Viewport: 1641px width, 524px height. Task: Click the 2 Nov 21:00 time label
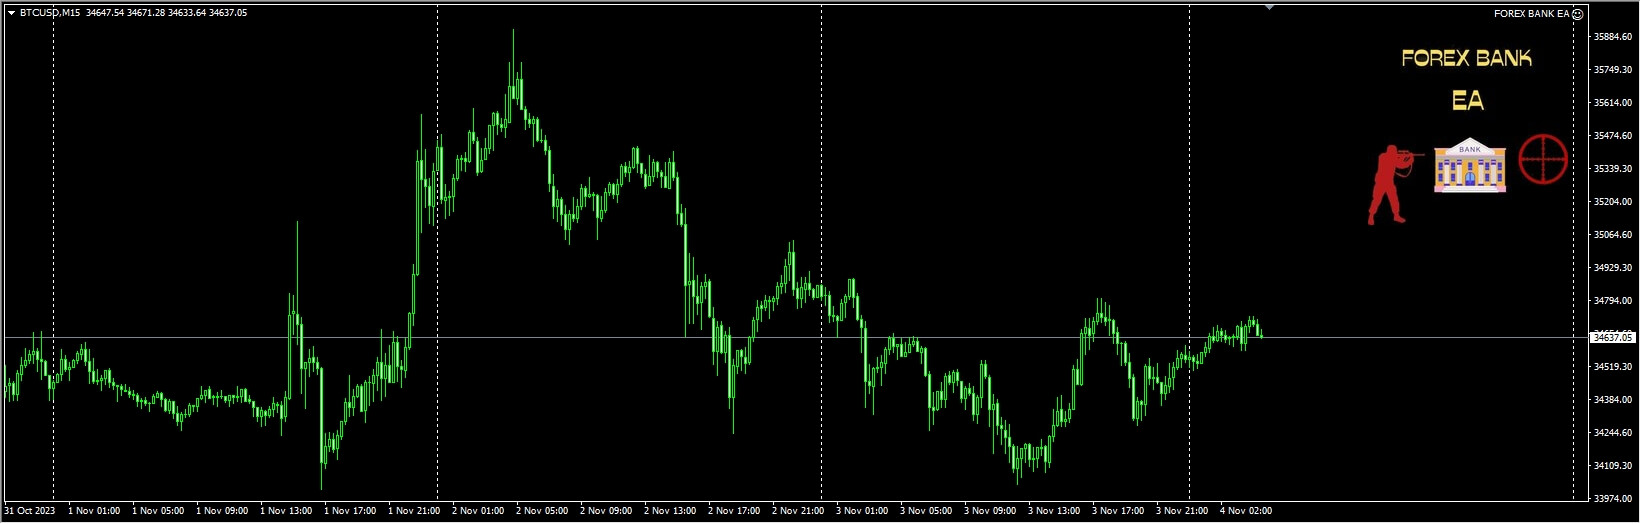(798, 511)
